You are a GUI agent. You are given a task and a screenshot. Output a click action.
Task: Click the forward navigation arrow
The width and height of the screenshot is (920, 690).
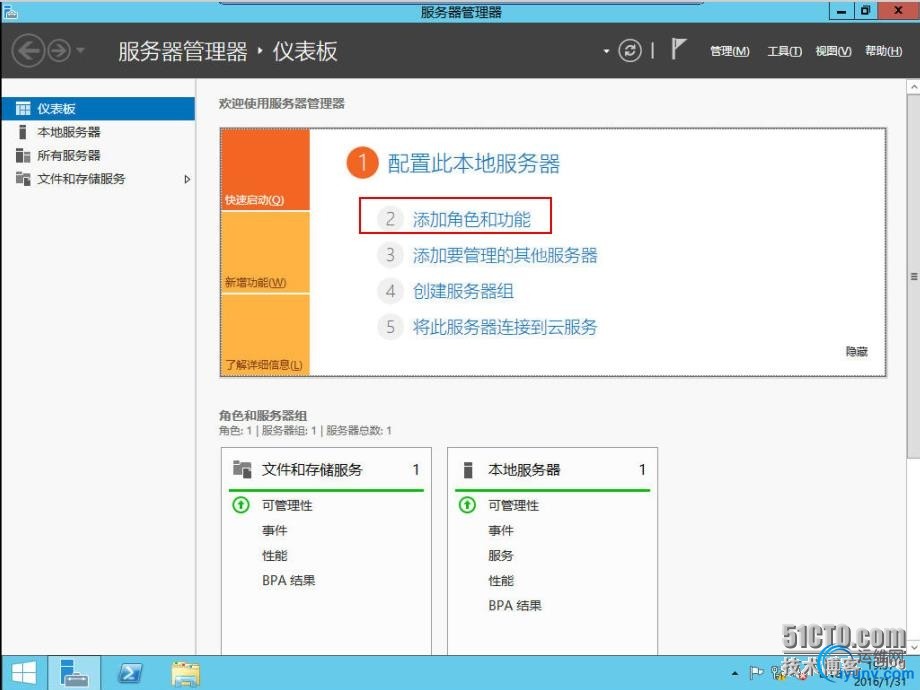[x=59, y=51]
